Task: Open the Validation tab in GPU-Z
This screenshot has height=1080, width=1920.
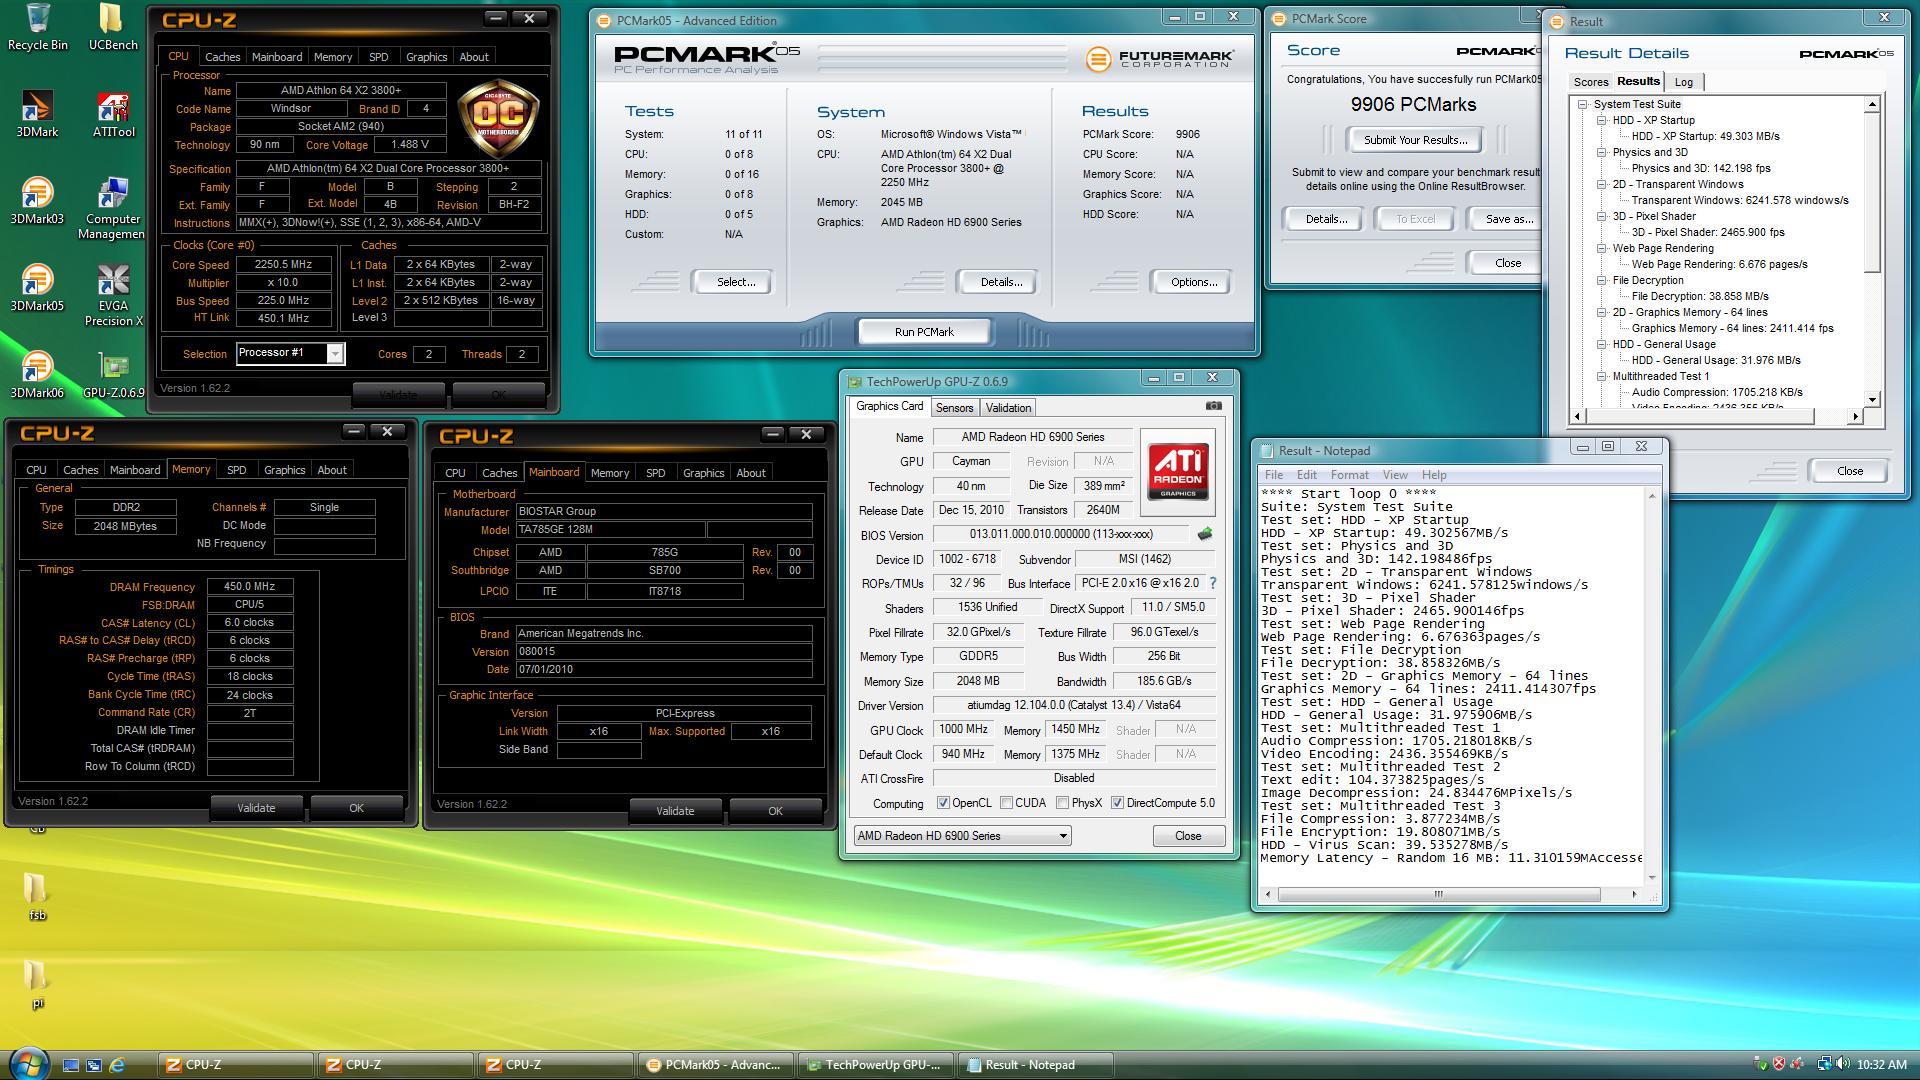Action: [1008, 408]
